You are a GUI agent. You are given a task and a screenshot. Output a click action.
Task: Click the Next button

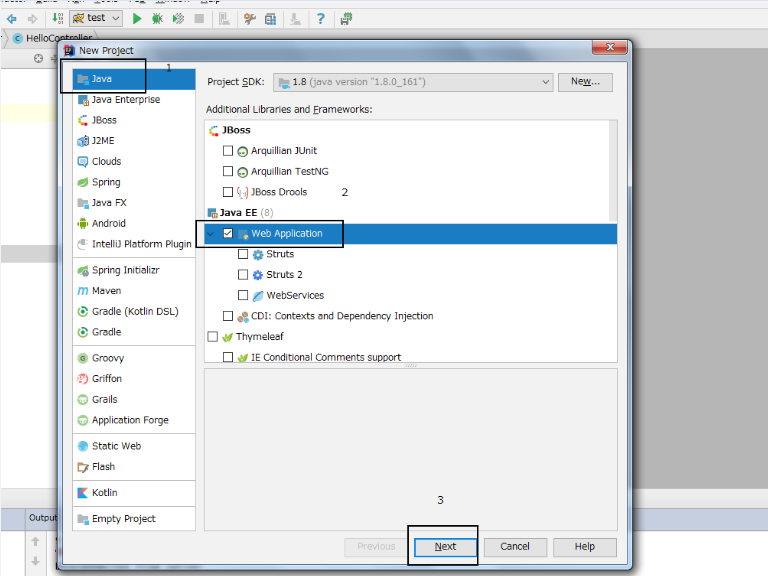(445, 547)
